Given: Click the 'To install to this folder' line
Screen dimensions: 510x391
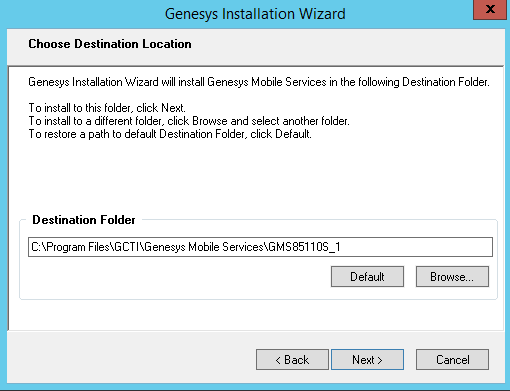Looking at the screenshot, I should click(107, 108).
